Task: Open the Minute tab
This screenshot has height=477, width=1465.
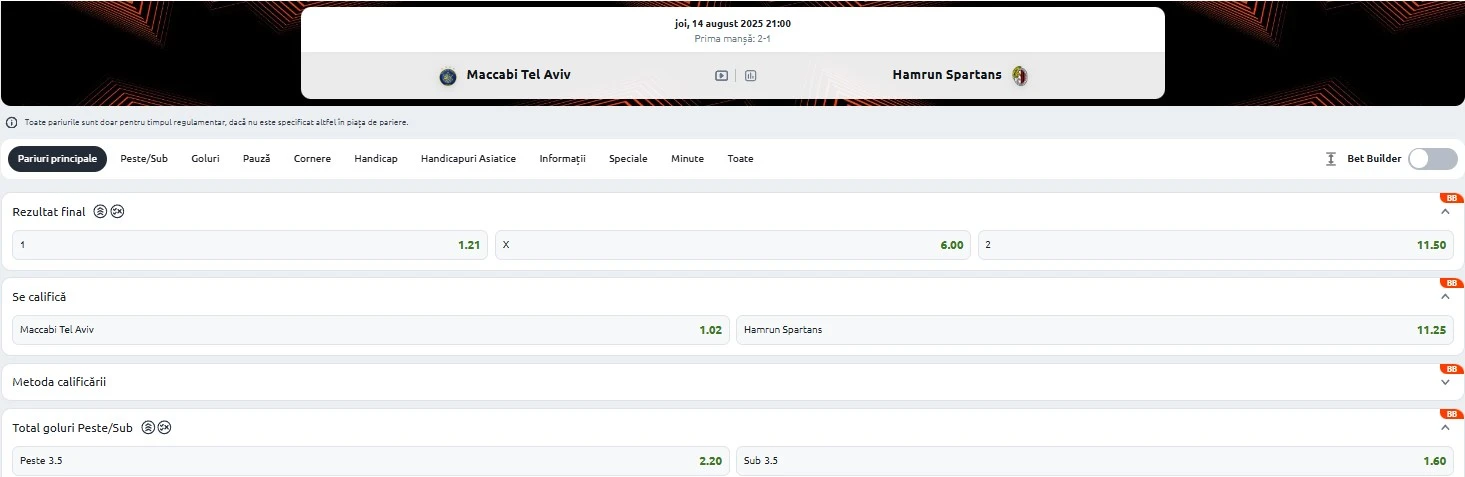Action: (x=687, y=159)
